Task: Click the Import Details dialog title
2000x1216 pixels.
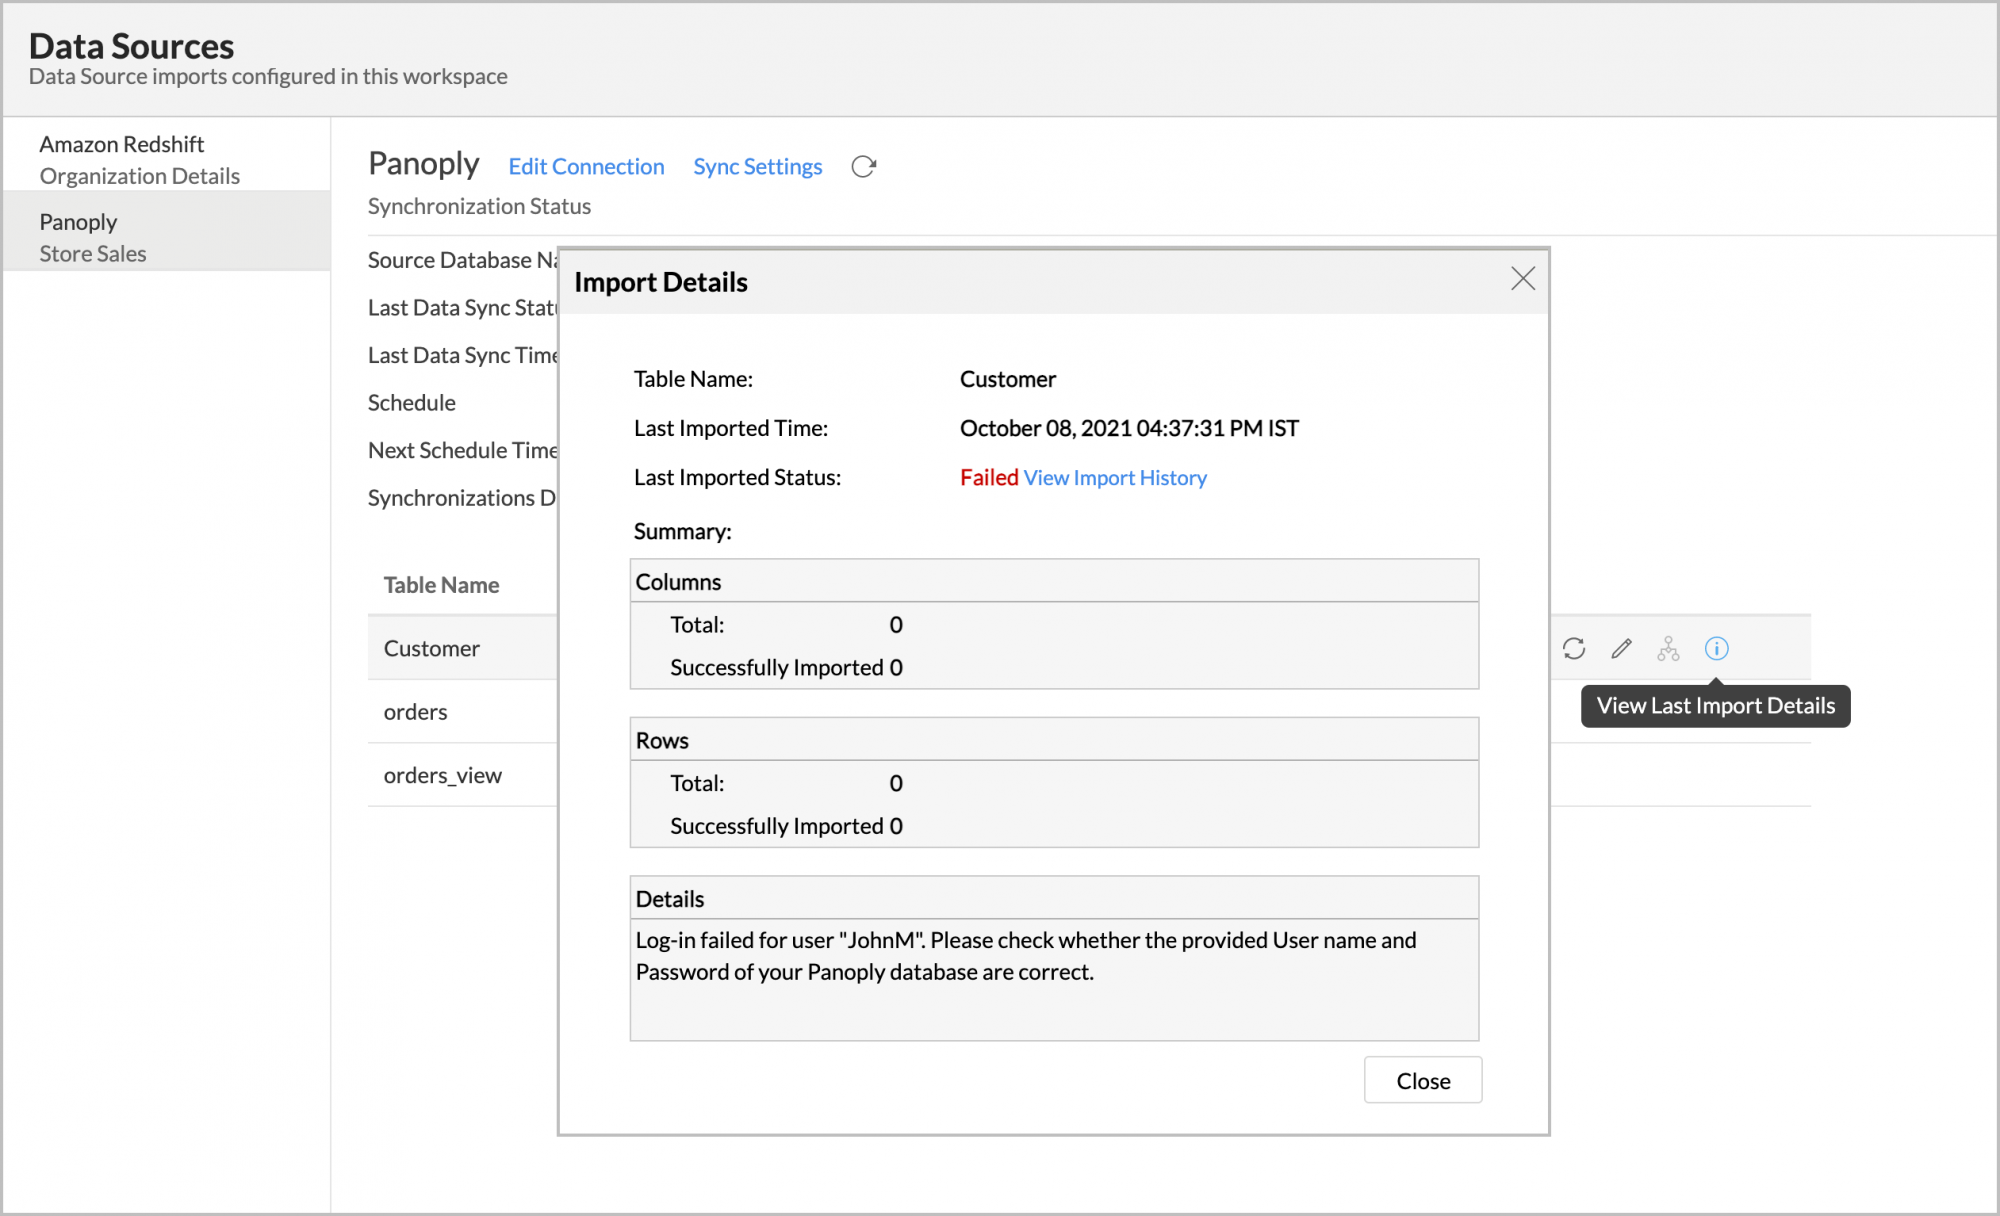Action: click(661, 283)
